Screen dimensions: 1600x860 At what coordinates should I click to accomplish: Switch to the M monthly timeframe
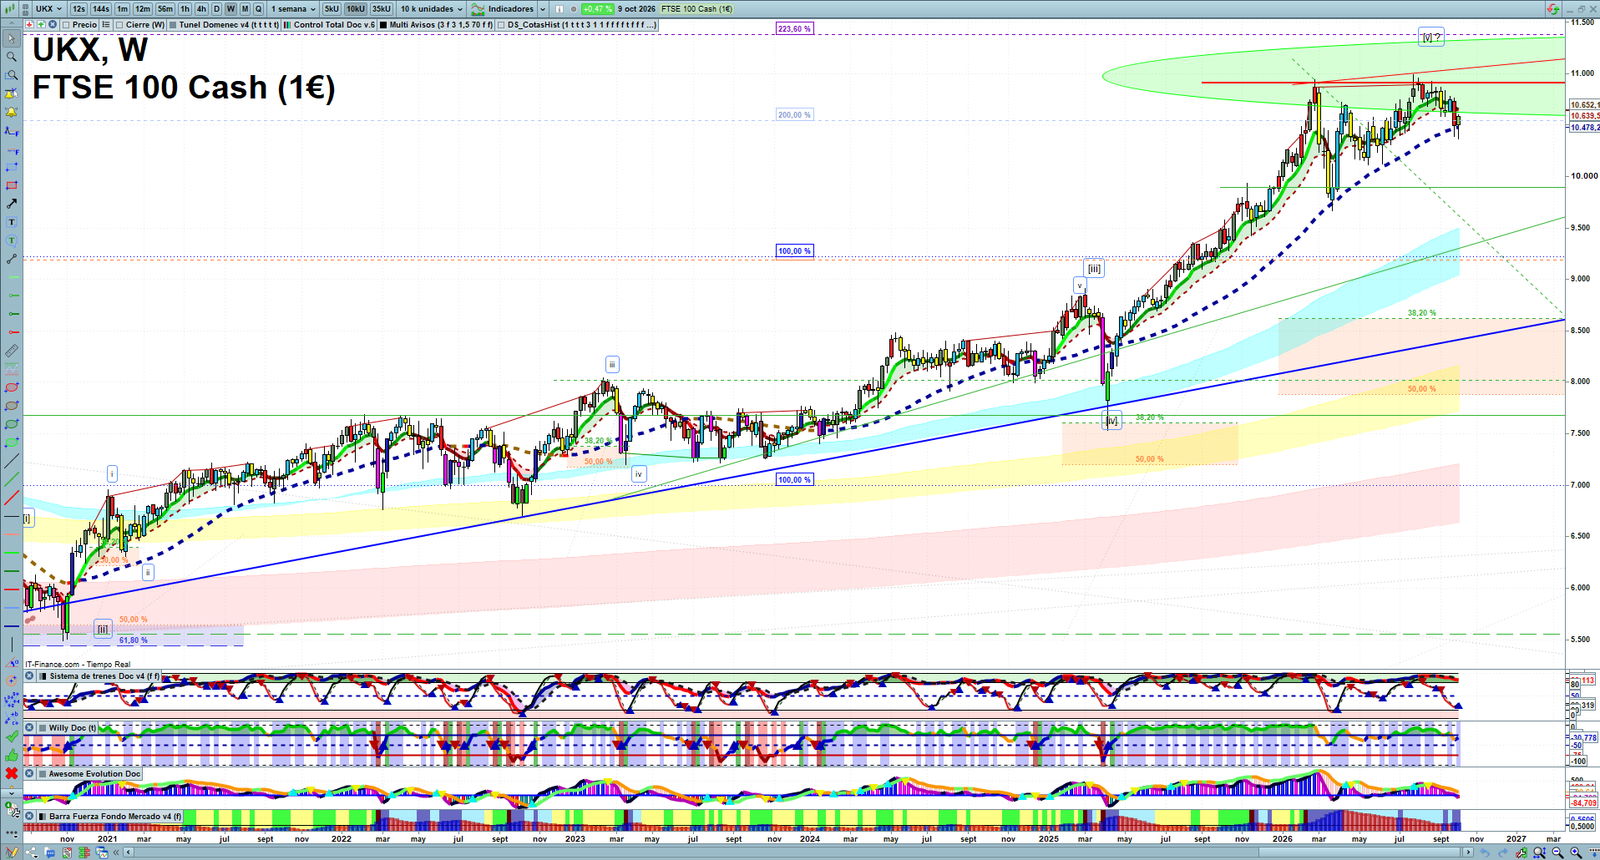(x=245, y=9)
